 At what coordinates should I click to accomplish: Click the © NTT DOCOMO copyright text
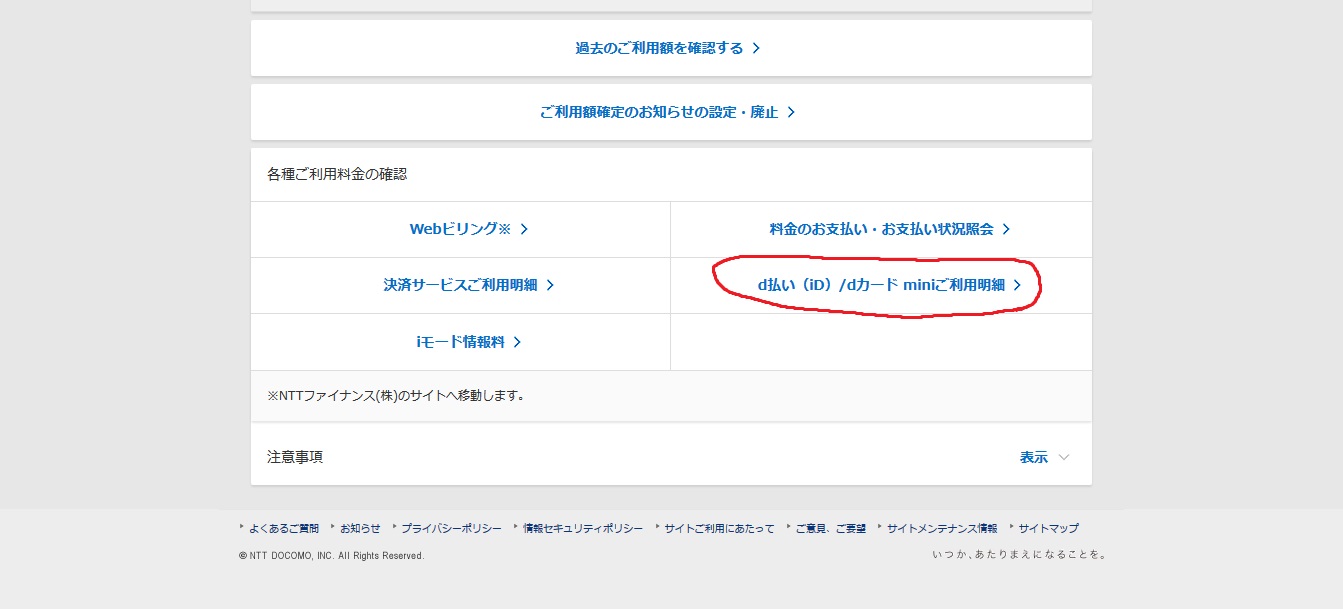331,556
